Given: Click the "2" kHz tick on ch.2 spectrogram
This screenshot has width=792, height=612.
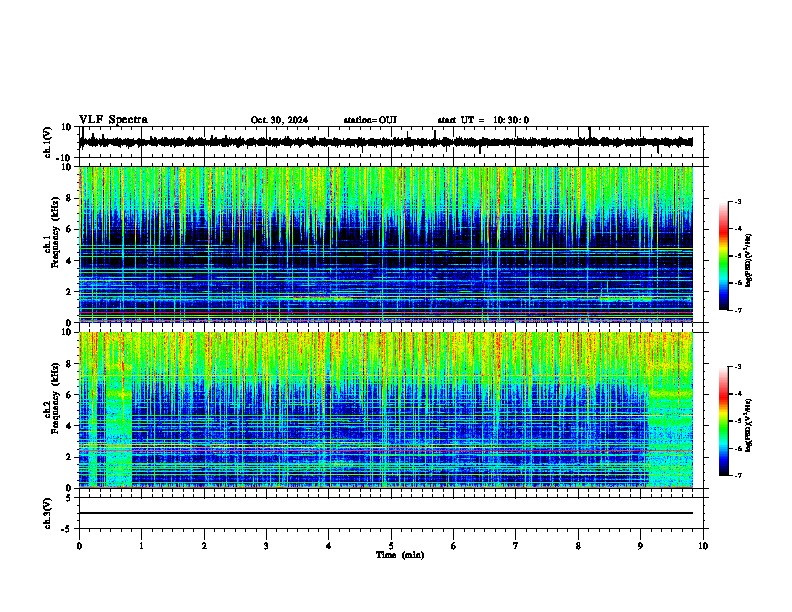Looking at the screenshot, I should click(x=69, y=457).
